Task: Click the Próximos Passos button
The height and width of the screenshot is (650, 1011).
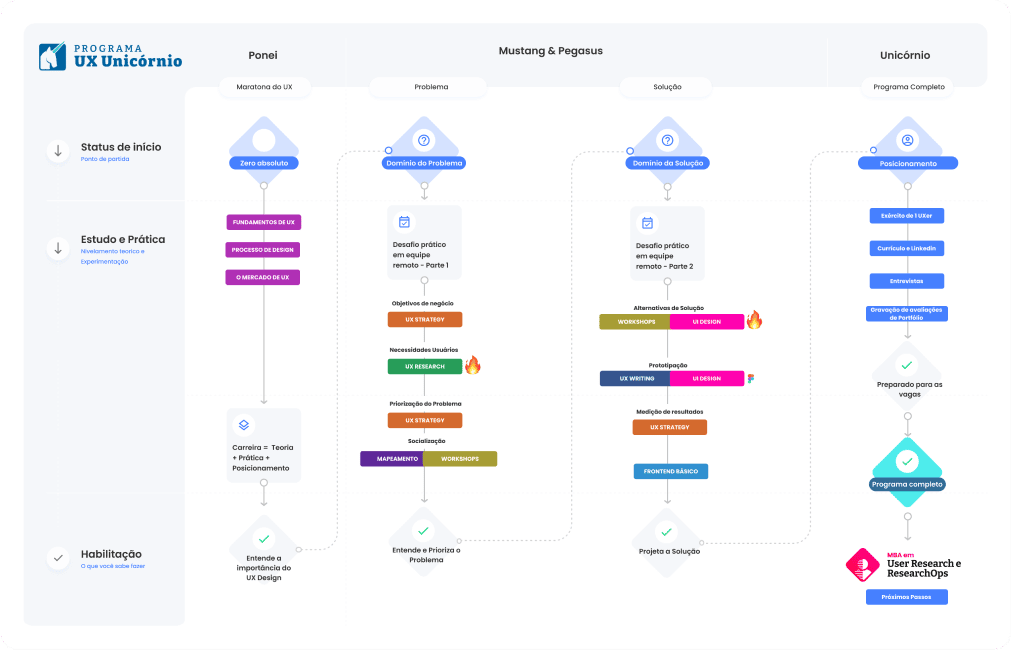Action: click(906, 597)
